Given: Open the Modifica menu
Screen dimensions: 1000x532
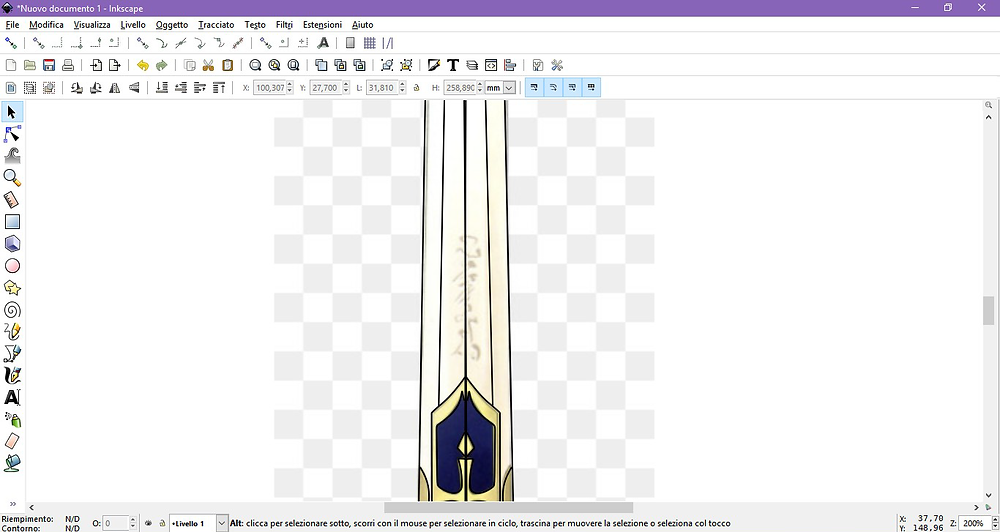Looking at the screenshot, I should [x=47, y=25].
